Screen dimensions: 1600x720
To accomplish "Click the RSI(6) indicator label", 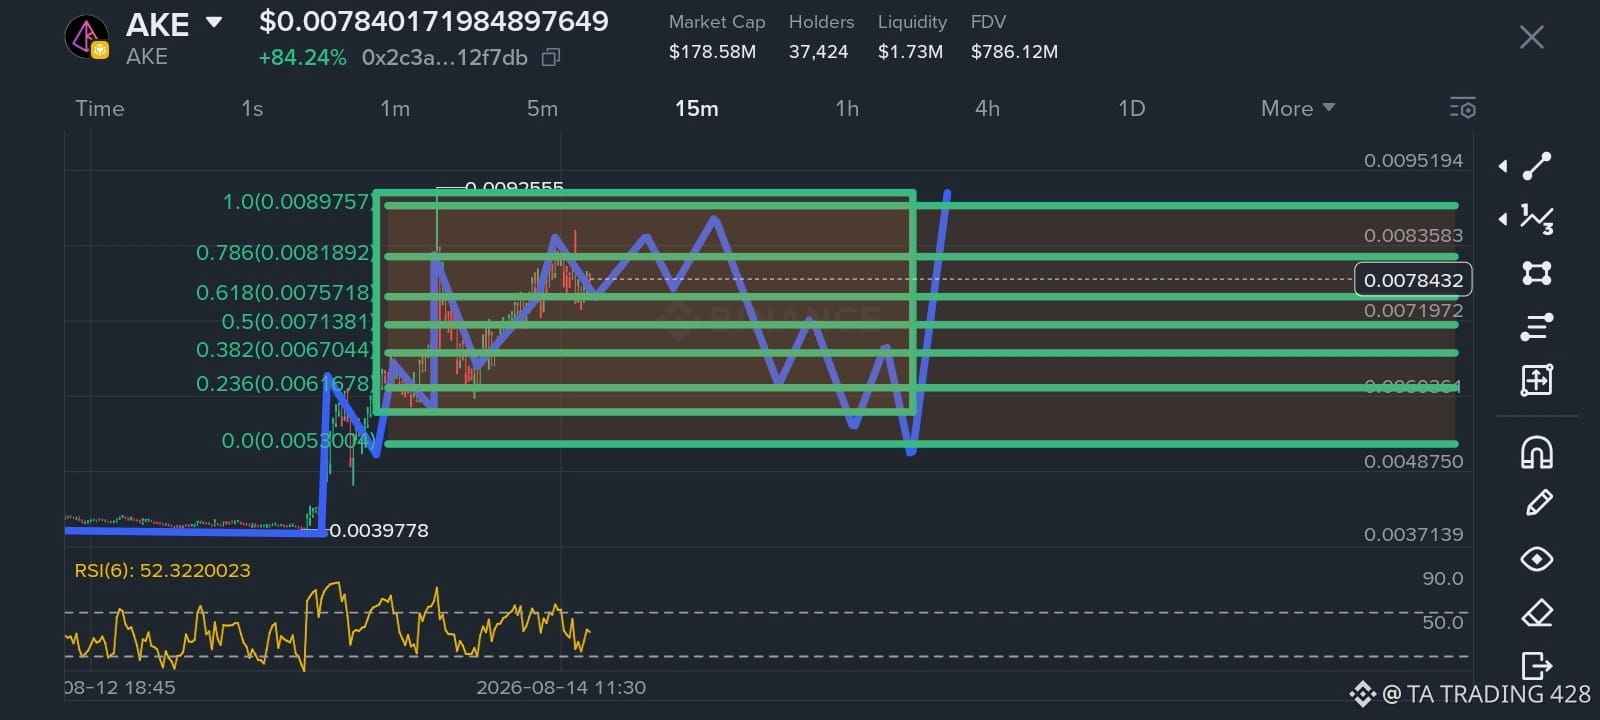I will click(162, 571).
